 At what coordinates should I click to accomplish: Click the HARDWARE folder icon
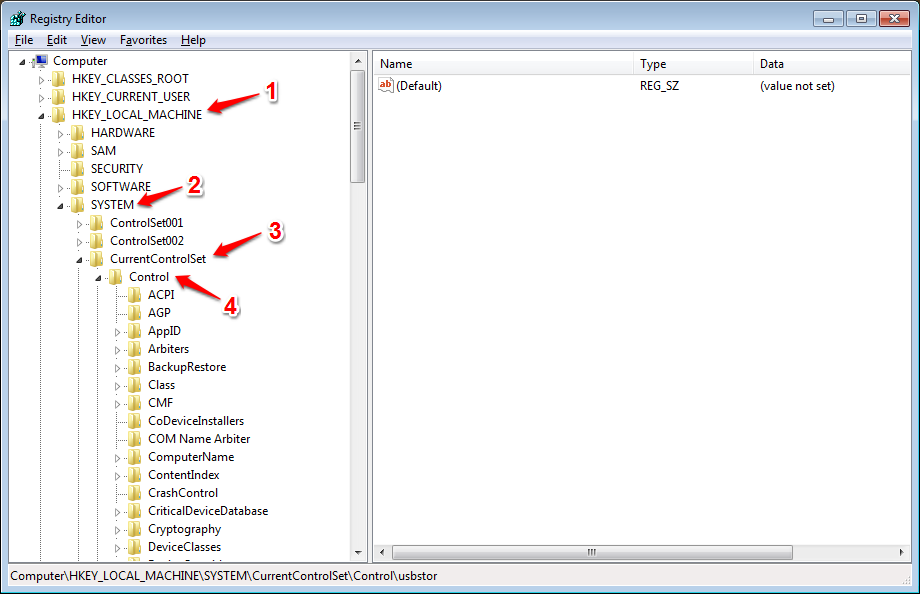pos(77,133)
